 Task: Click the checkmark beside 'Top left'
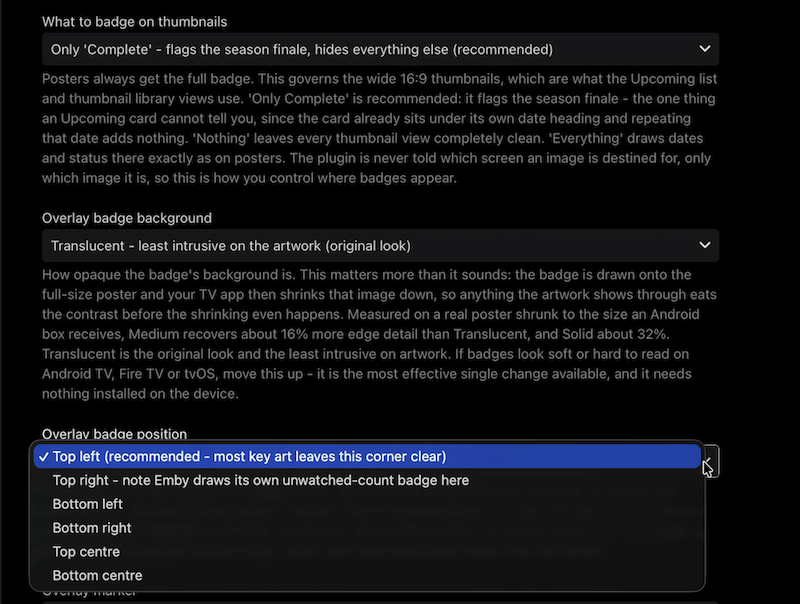(43, 457)
